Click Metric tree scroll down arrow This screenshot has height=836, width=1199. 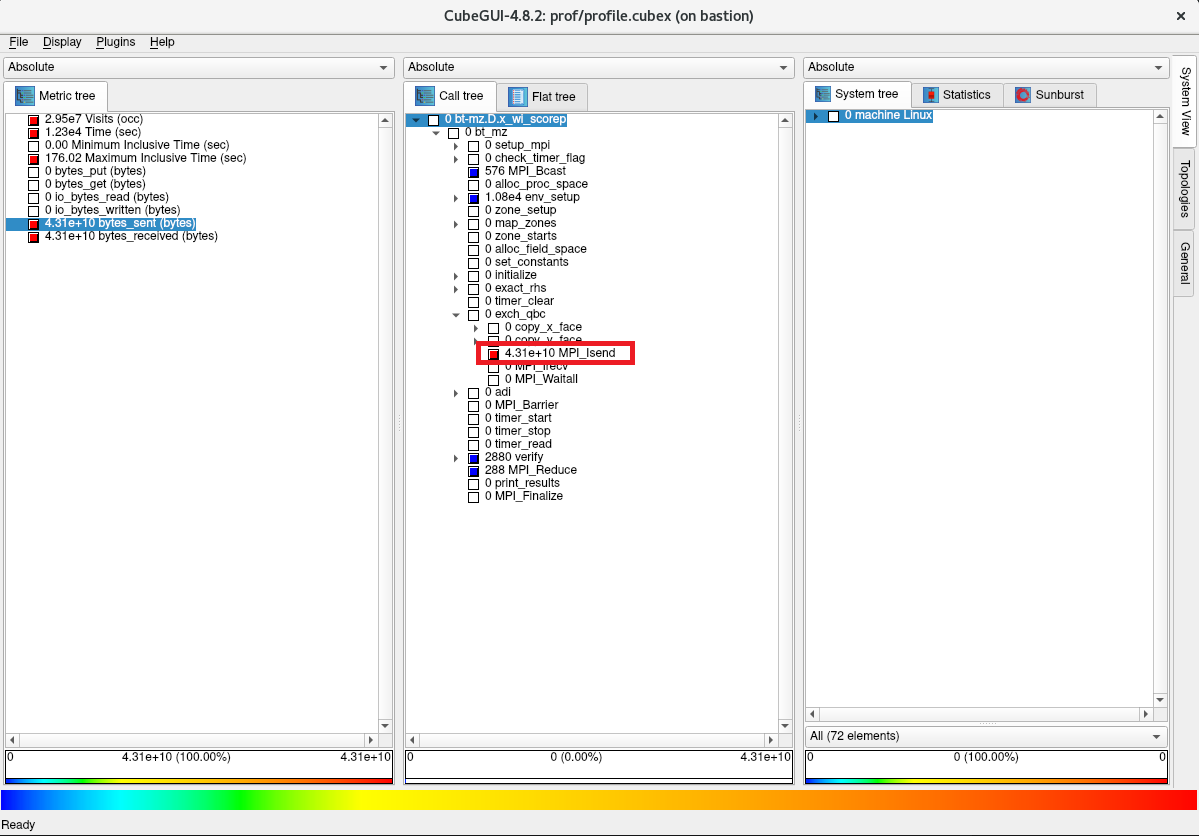click(385, 726)
